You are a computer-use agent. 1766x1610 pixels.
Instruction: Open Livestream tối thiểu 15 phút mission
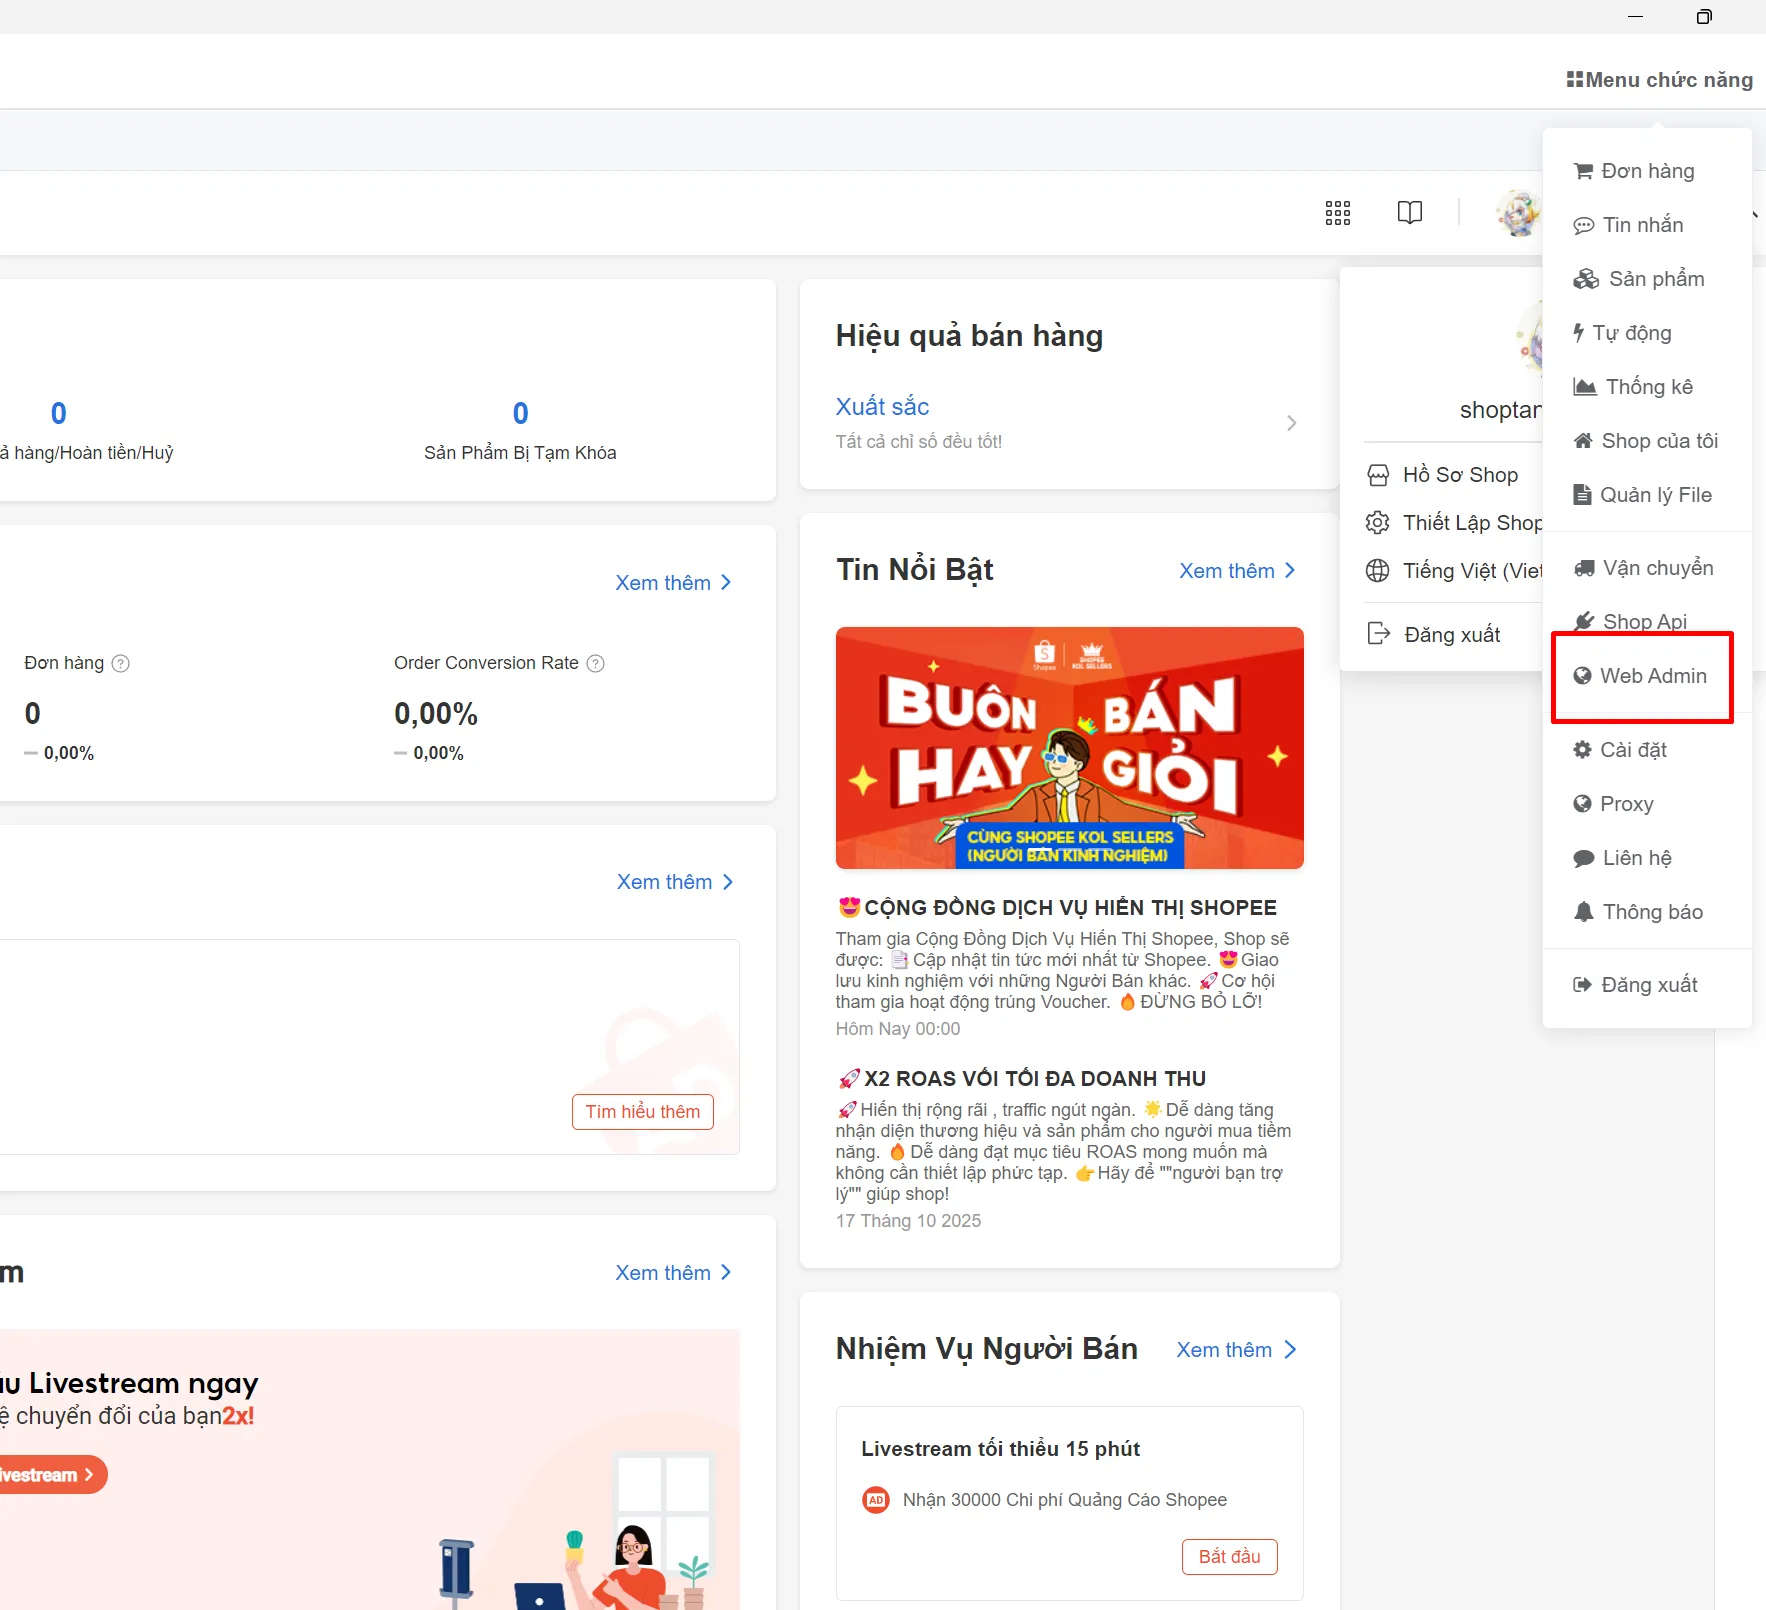click(1001, 1449)
